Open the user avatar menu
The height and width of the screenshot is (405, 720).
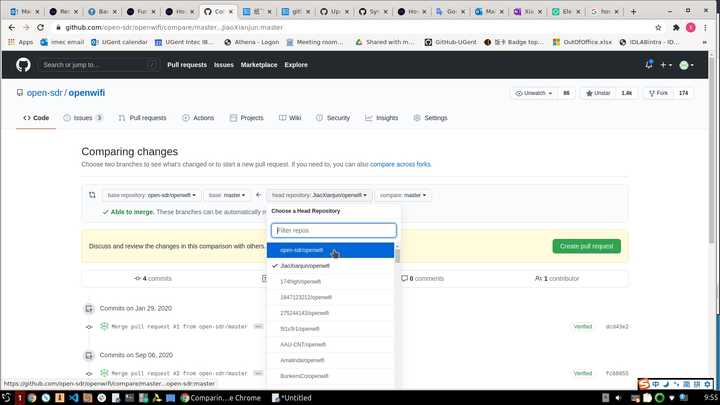pos(686,65)
